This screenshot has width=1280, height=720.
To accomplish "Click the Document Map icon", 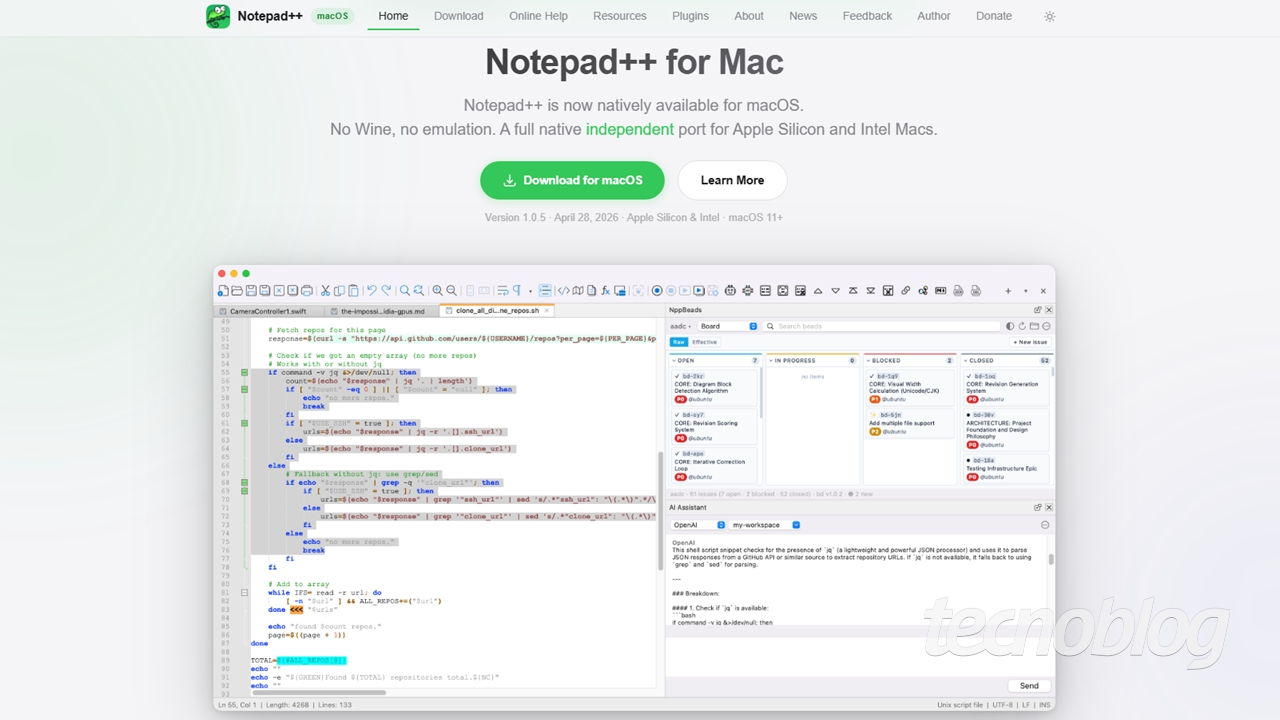I will point(578,290).
